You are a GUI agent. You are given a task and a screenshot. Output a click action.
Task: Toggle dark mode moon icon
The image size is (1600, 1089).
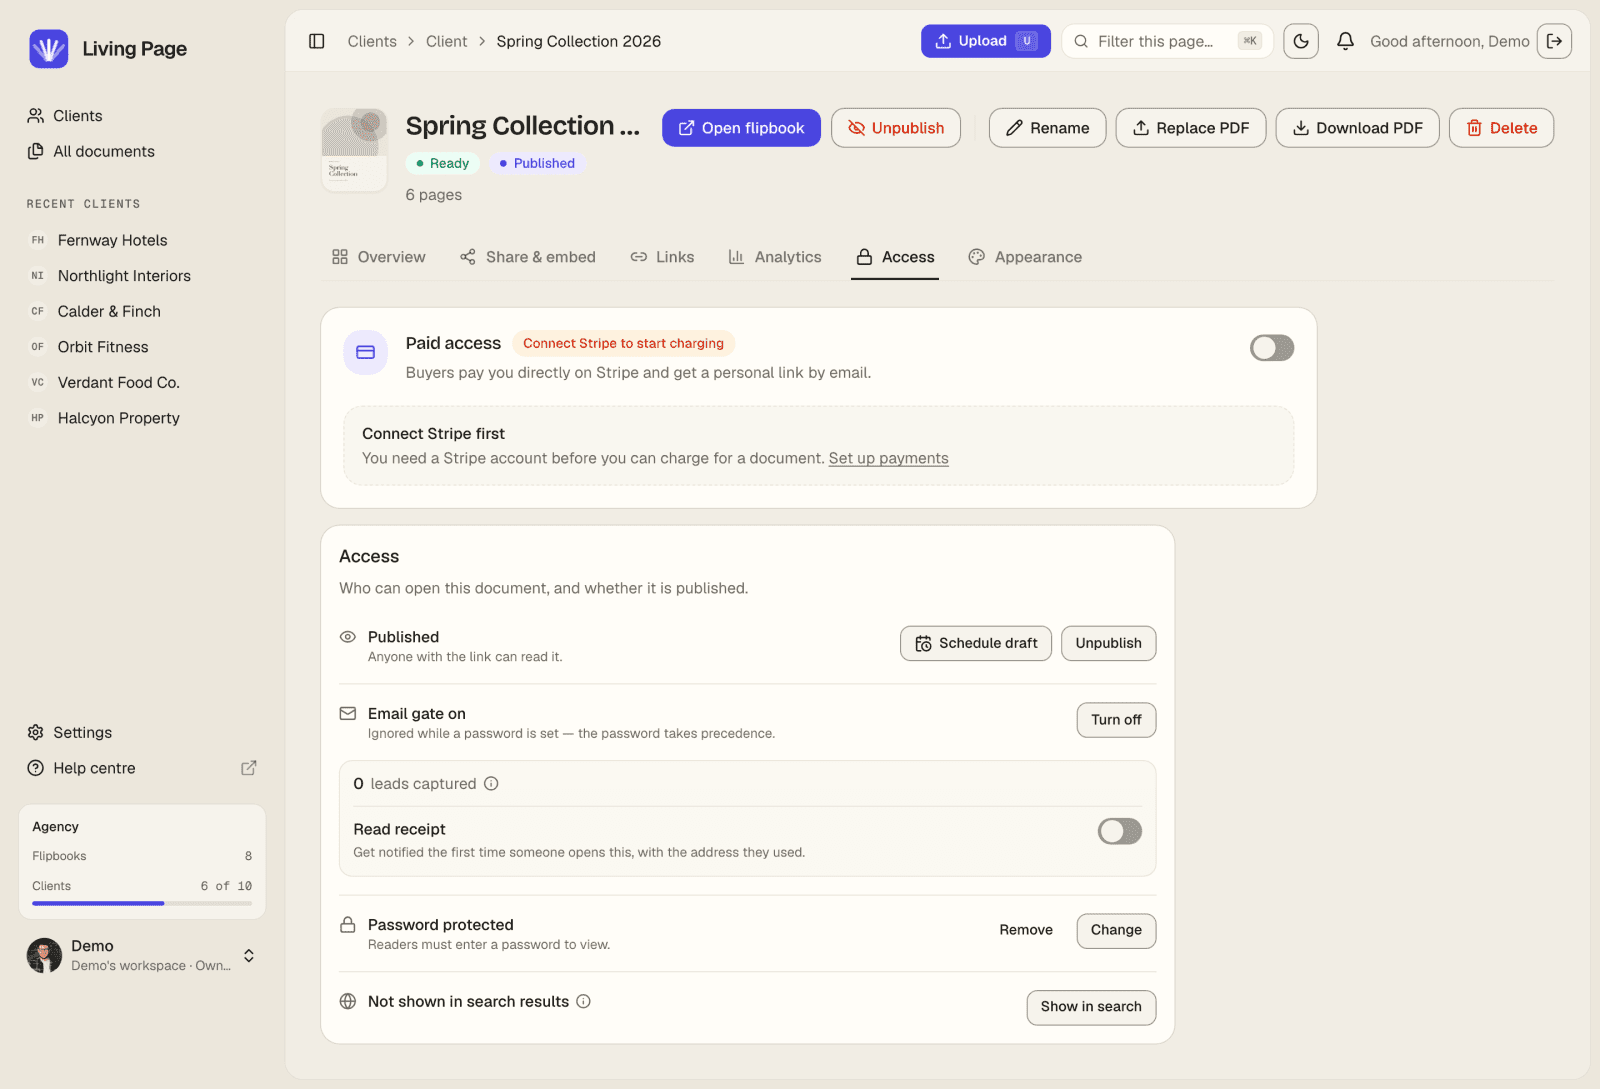1301,41
